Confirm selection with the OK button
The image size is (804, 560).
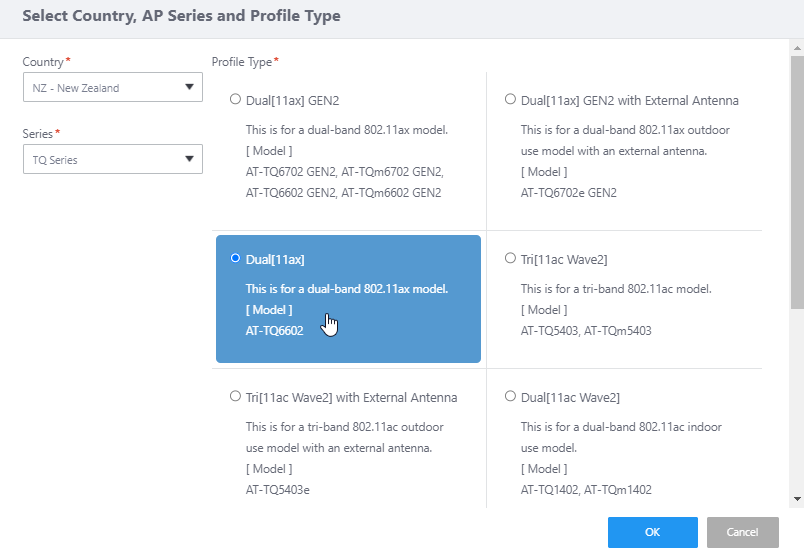pyautogui.click(x=652, y=532)
